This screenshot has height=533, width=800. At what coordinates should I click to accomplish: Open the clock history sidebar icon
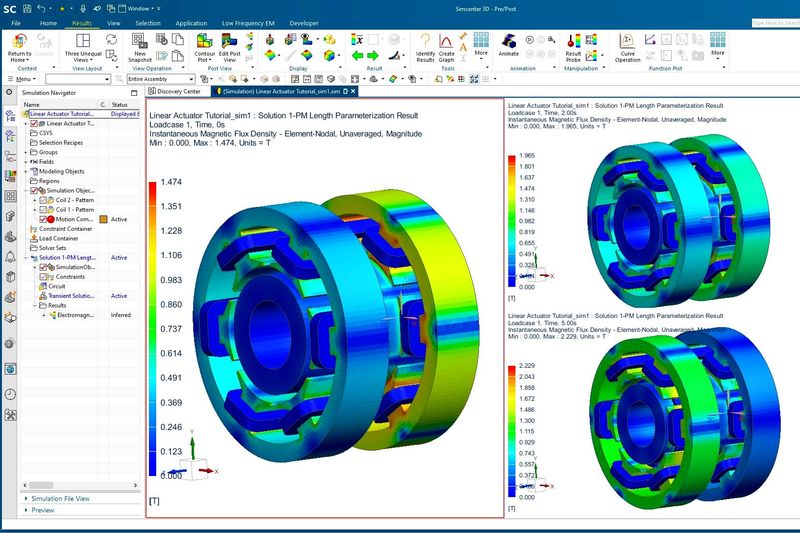pyautogui.click(x=10, y=394)
